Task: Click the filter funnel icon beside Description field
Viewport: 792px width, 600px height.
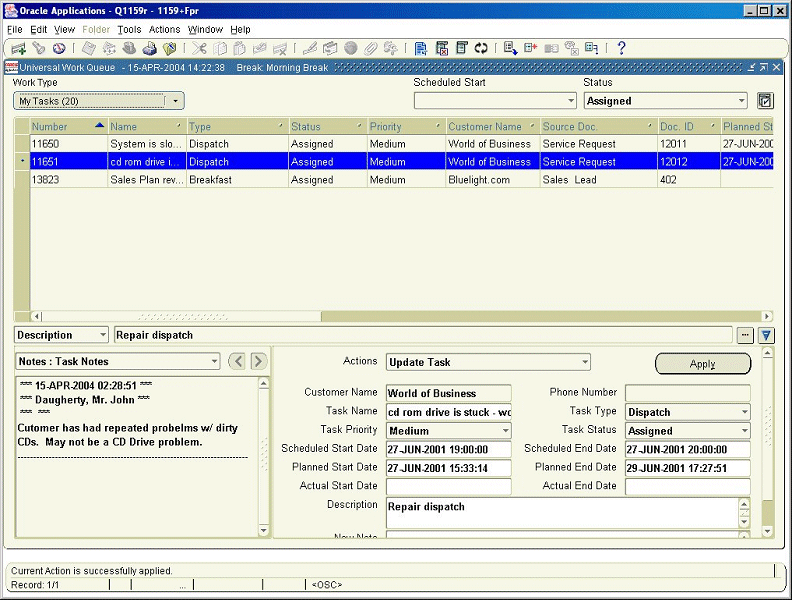Action: (766, 336)
